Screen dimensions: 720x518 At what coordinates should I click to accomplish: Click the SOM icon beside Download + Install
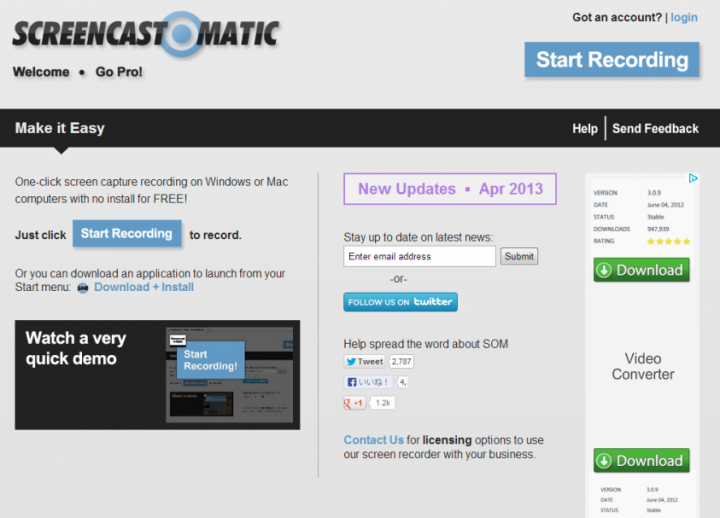[x=83, y=288]
